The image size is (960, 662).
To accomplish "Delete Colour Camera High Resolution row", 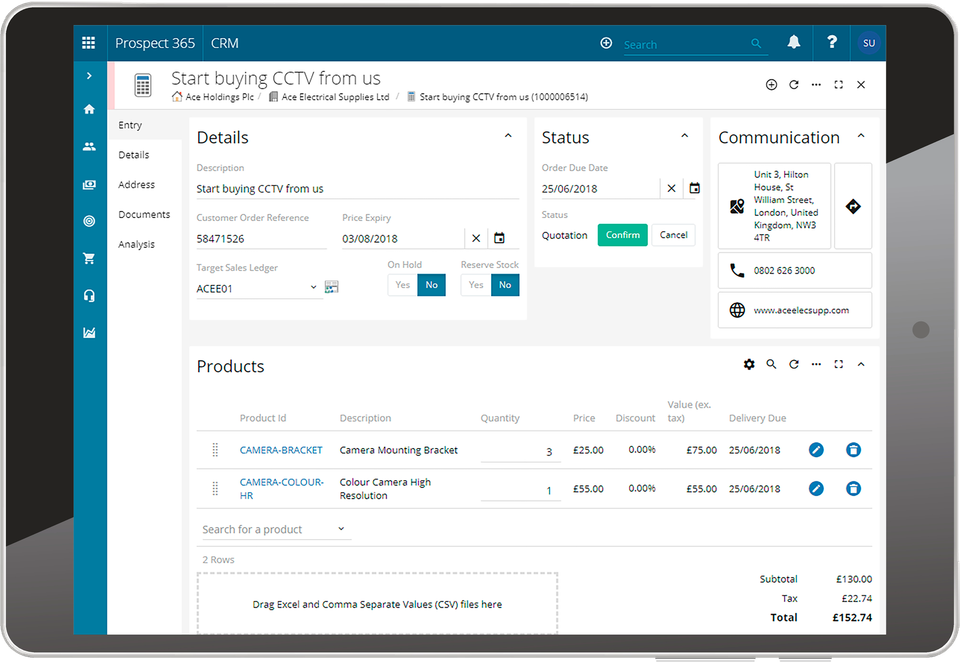I will tap(853, 489).
